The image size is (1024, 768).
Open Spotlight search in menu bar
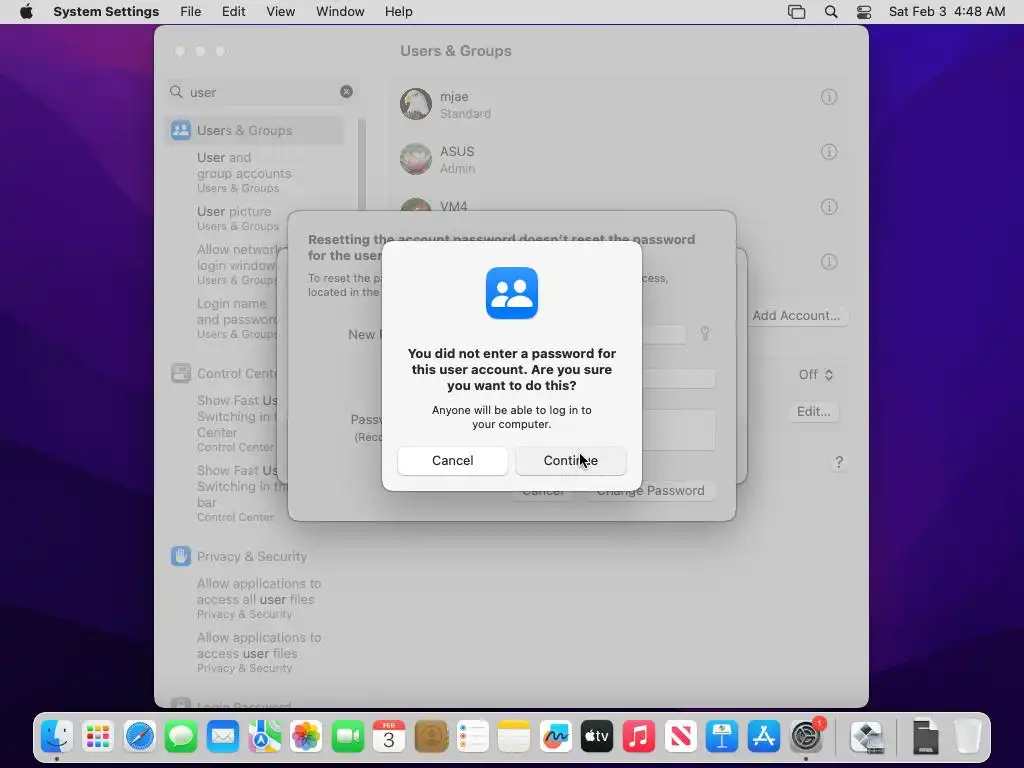coord(831,12)
